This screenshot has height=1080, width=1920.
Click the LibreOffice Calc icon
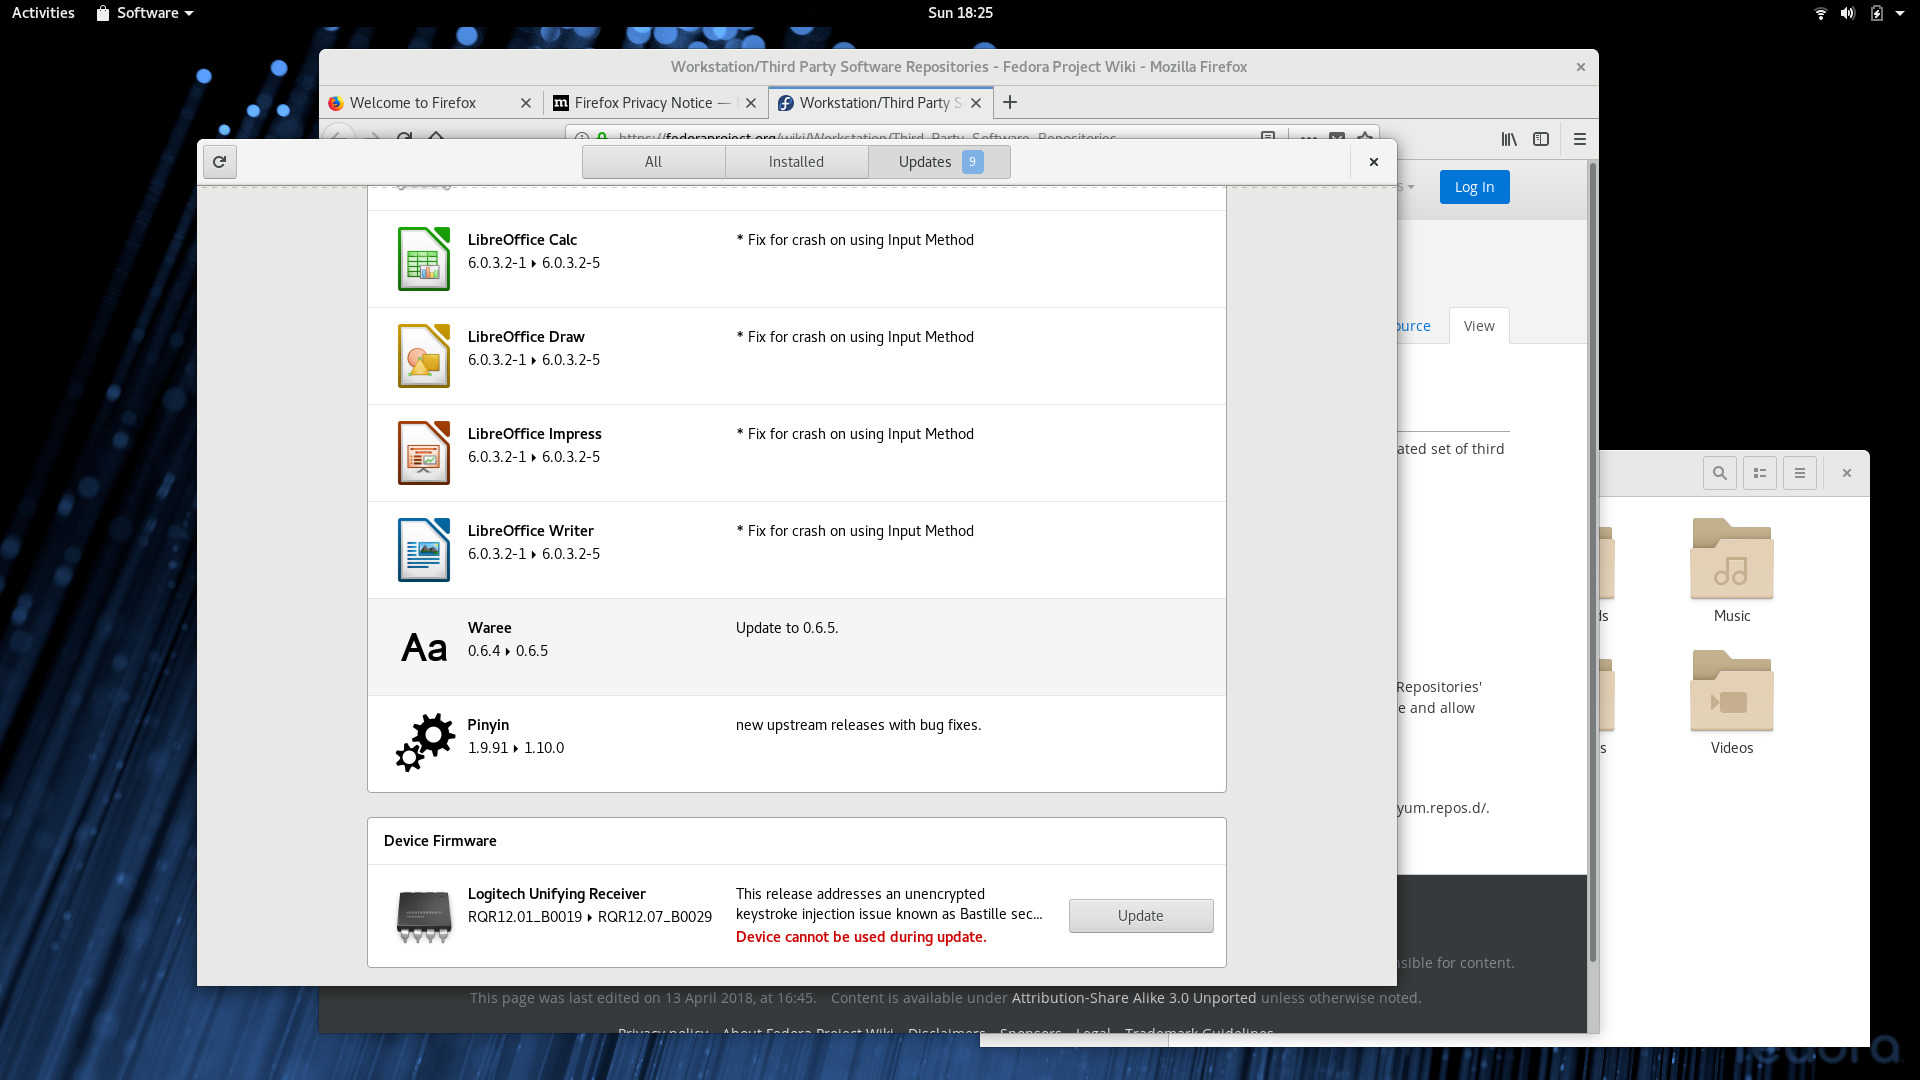[x=424, y=259]
